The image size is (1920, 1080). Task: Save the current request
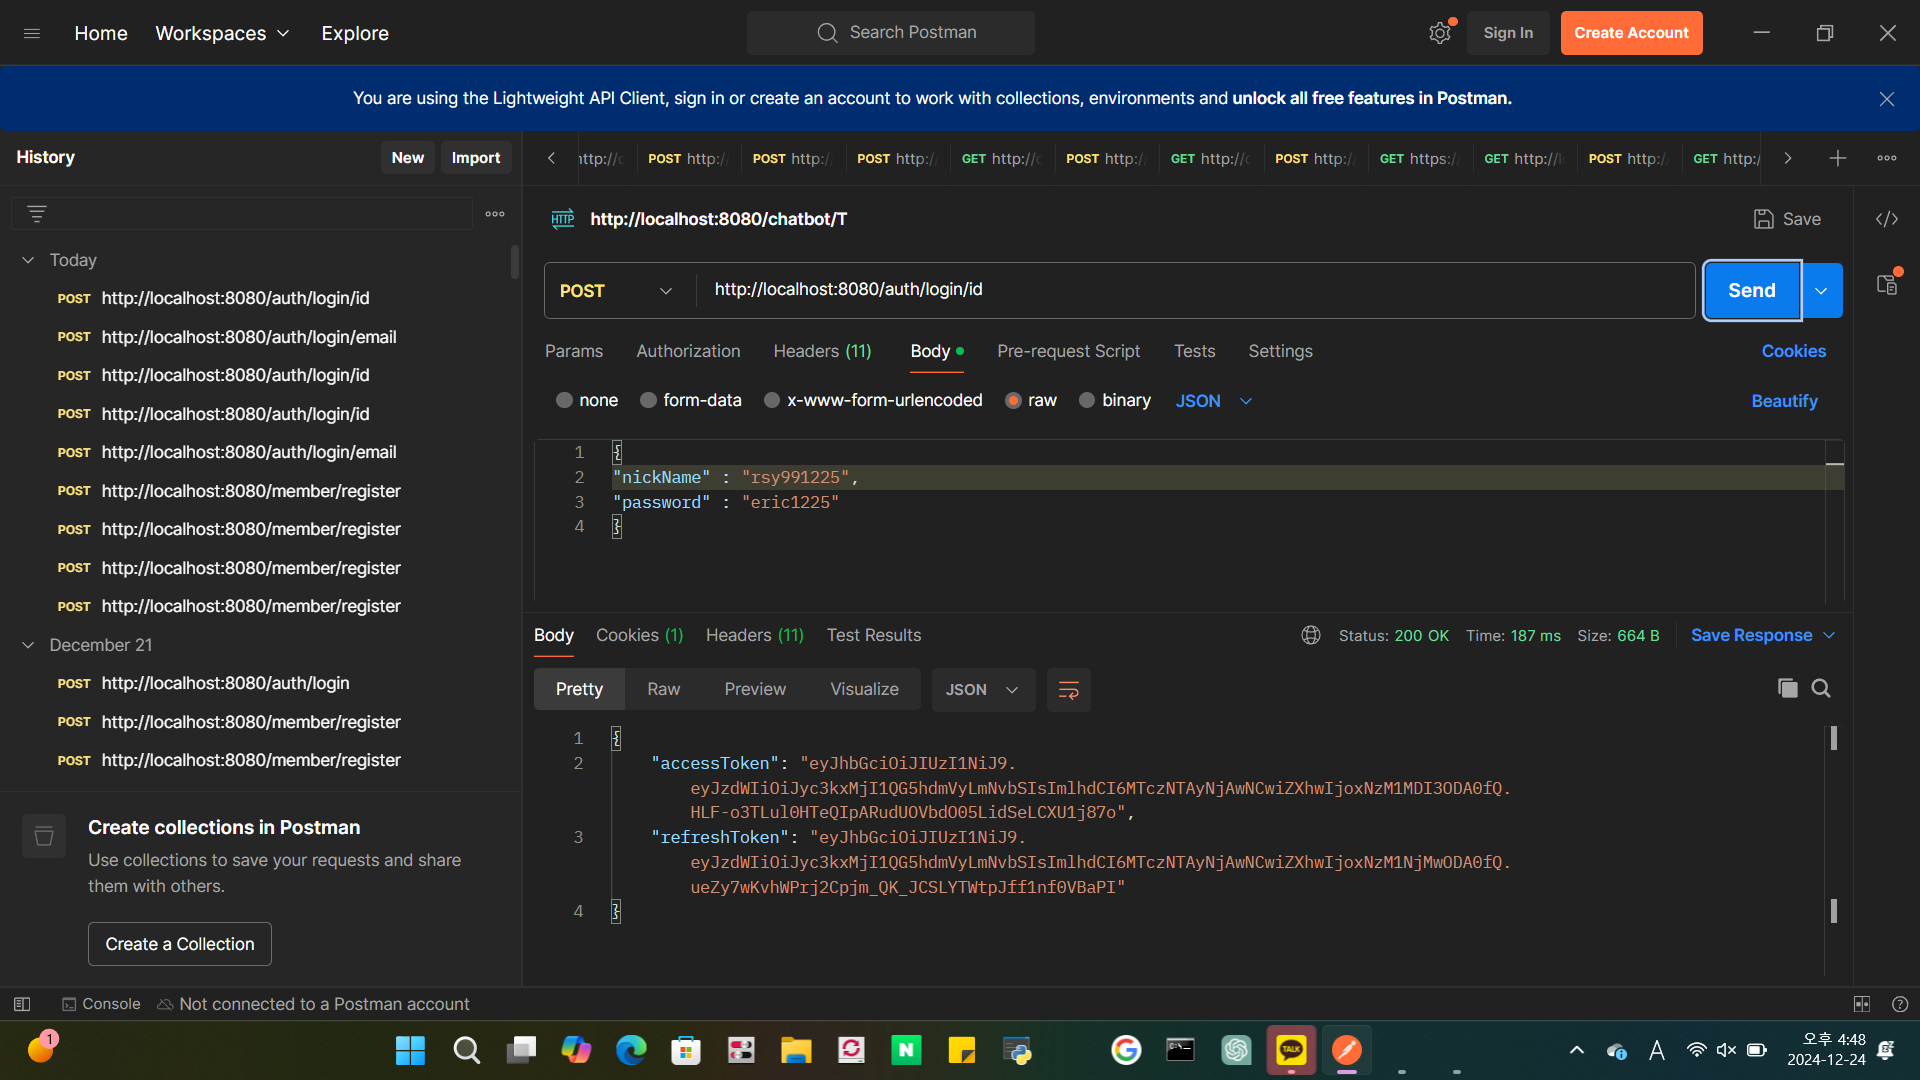click(x=1787, y=219)
